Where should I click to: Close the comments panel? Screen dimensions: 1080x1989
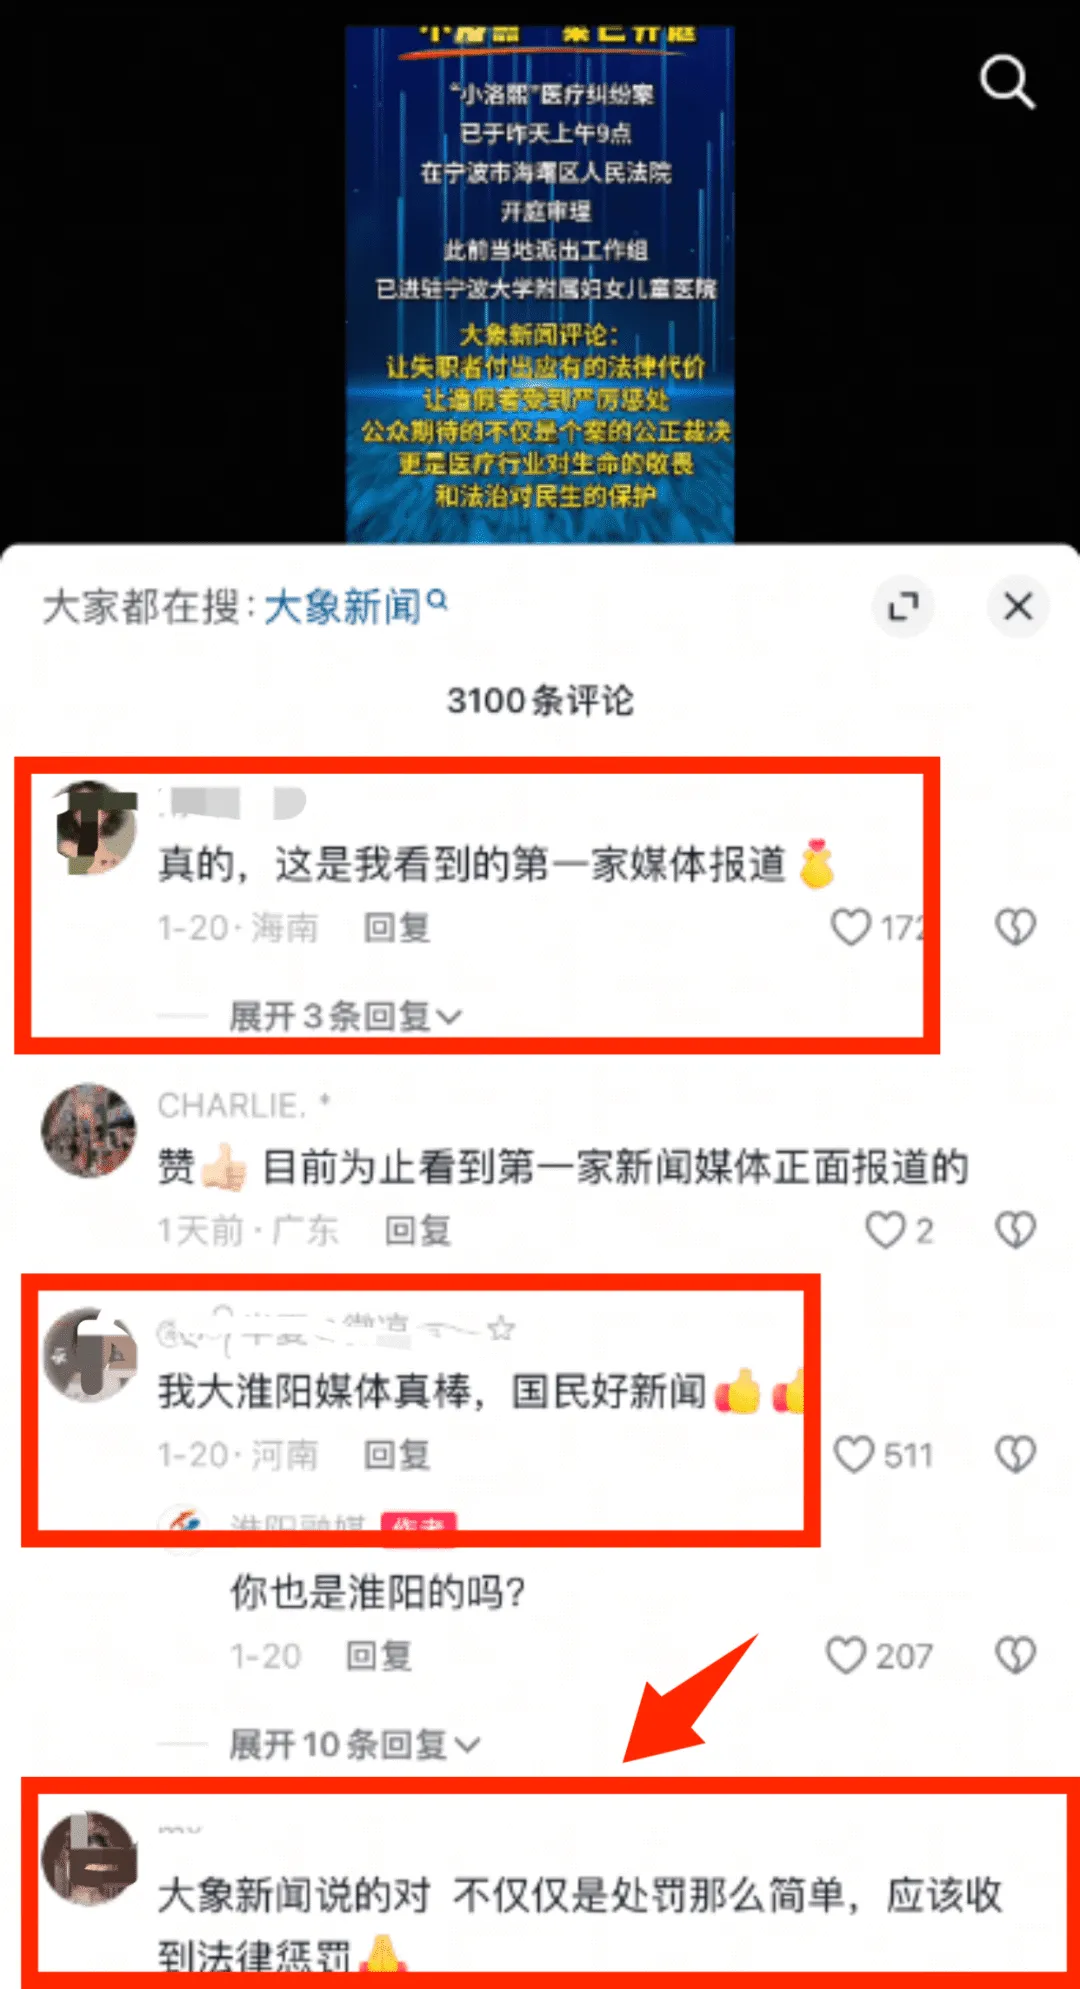coord(1018,606)
